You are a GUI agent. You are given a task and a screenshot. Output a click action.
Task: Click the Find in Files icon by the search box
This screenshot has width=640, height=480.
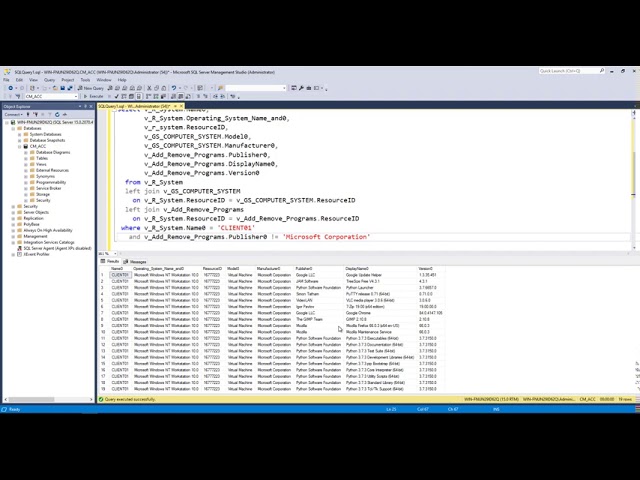pos(221,88)
